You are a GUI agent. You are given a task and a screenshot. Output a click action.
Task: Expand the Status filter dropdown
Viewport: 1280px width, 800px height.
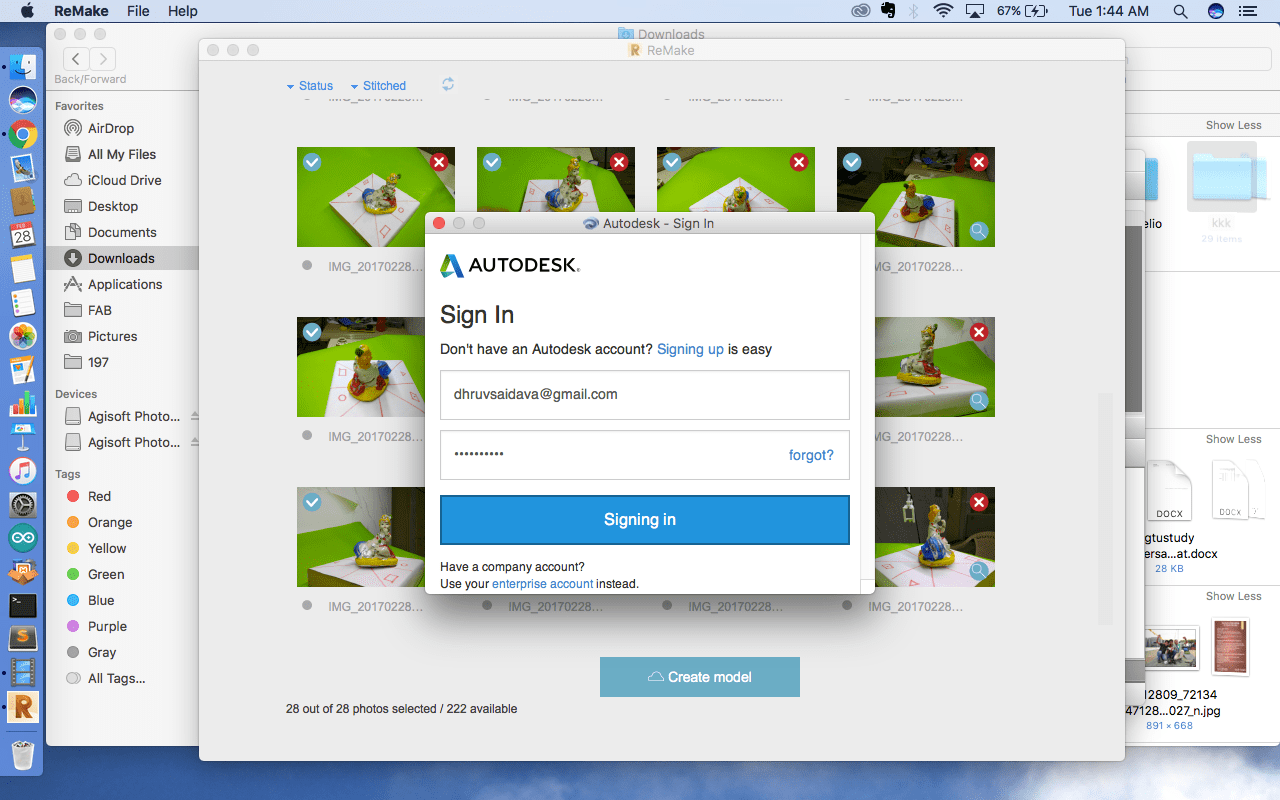tap(310, 86)
